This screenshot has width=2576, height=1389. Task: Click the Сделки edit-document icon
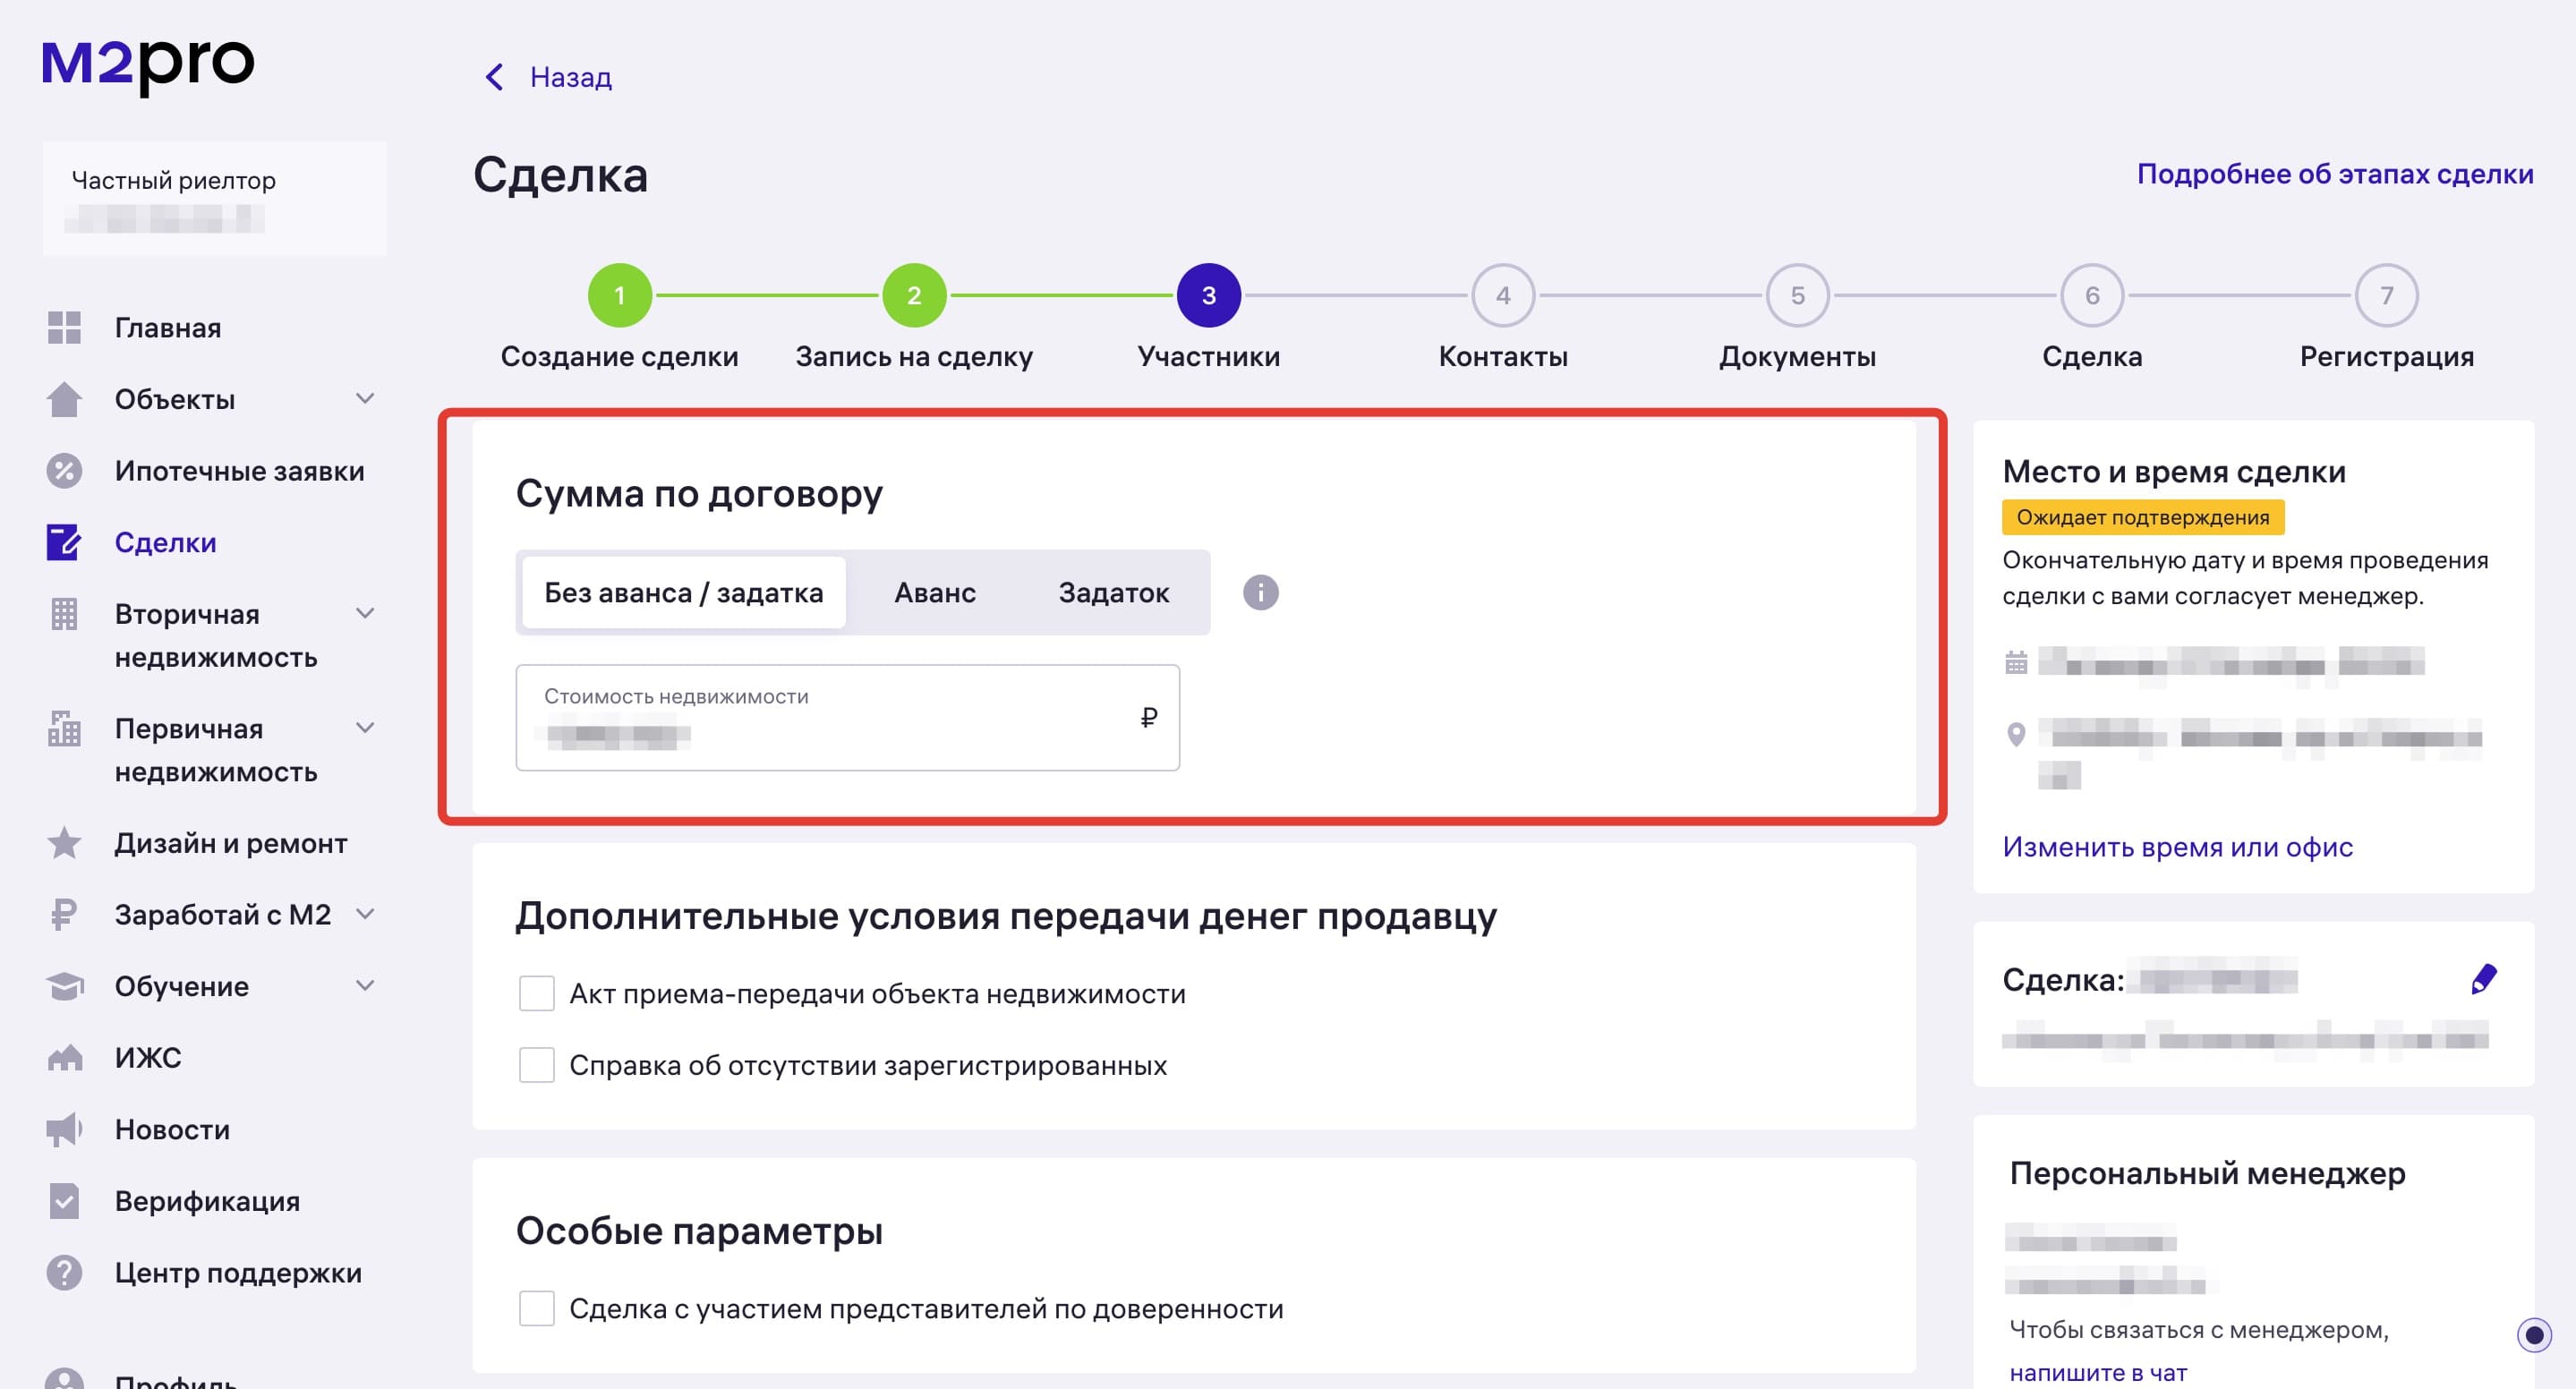[x=64, y=542]
